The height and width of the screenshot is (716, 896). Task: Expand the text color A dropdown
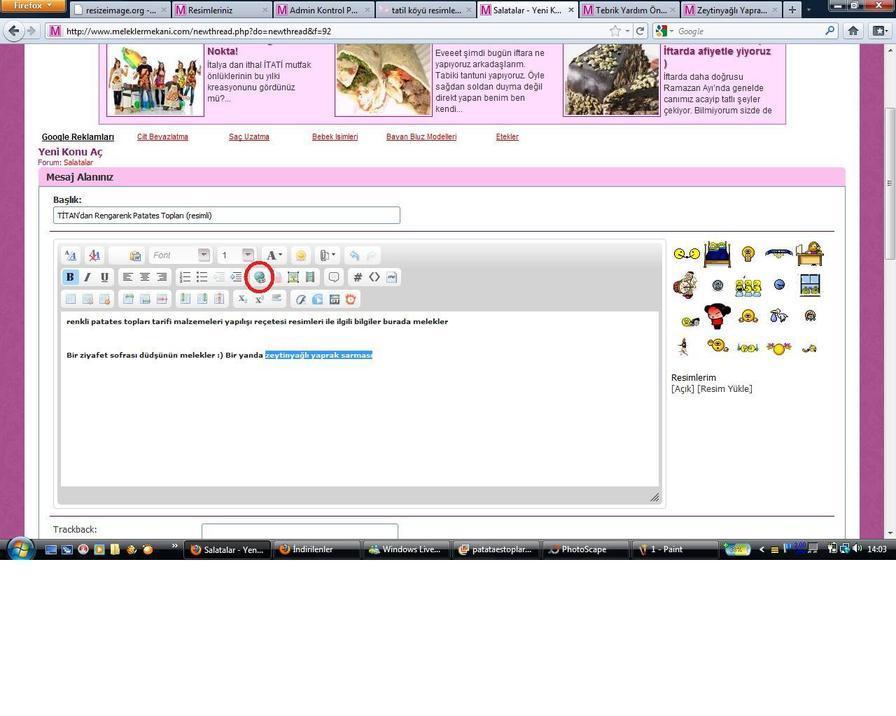point(274,256)
